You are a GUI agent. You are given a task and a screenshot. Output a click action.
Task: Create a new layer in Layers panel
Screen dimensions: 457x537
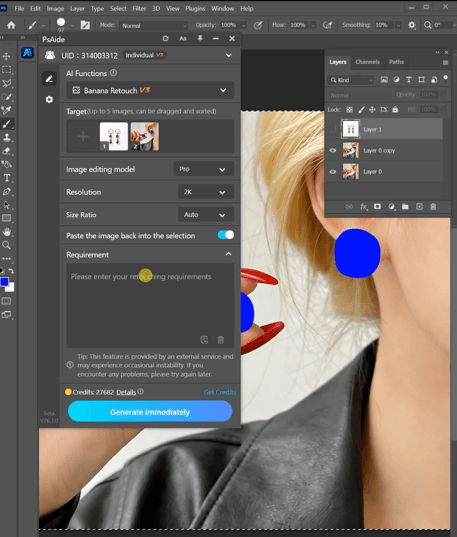pos(419,207)
